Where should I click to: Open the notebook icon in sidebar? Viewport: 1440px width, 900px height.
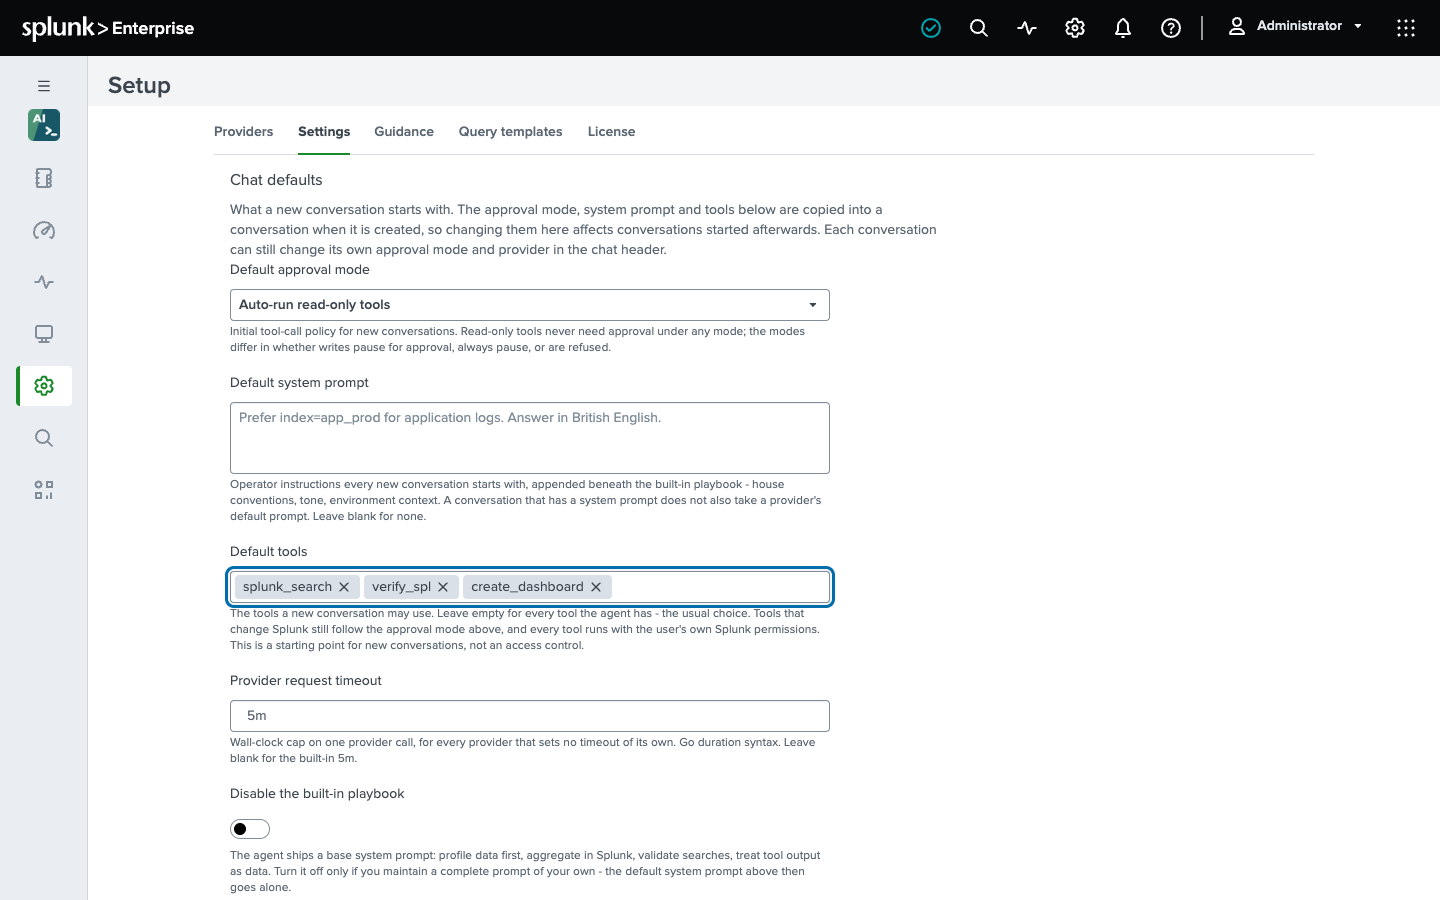[x=44, y=178]
